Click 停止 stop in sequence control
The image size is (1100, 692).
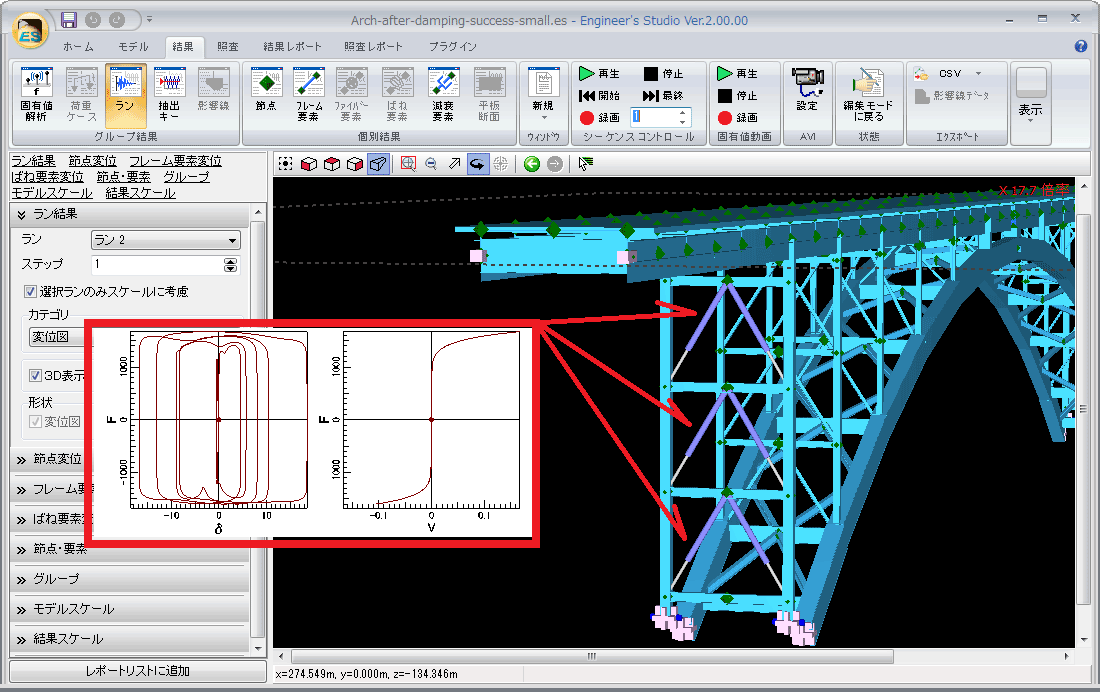coord(663,74)
